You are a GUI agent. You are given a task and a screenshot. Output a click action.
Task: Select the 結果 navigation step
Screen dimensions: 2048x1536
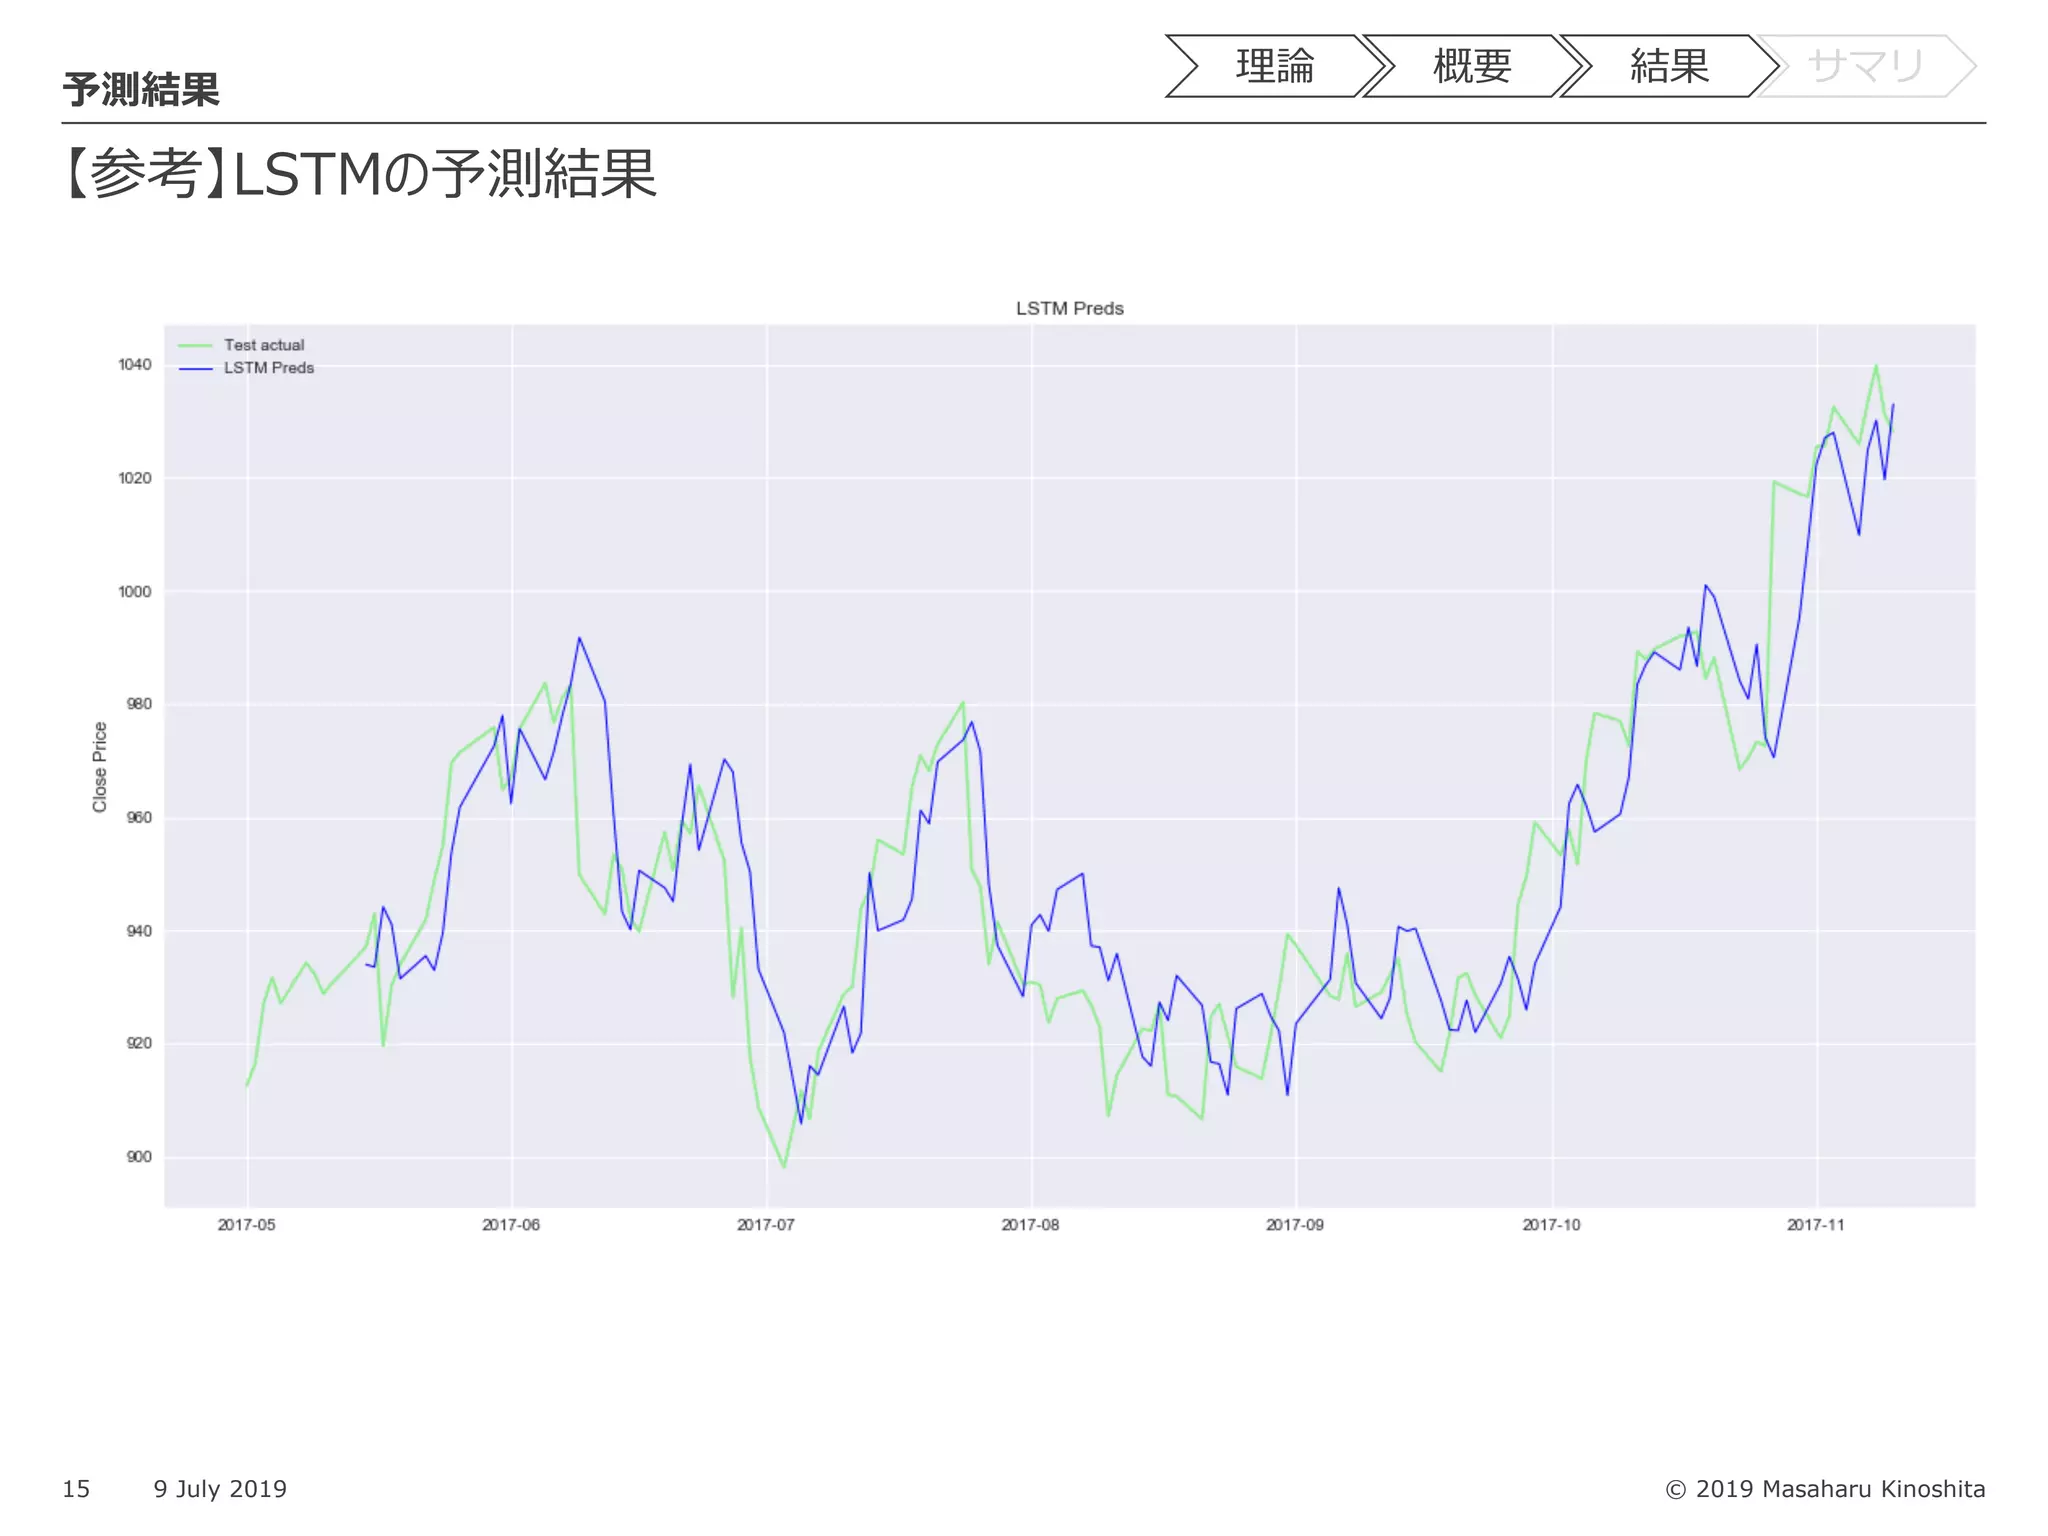pyautogui.click(x=1669, y=66)
